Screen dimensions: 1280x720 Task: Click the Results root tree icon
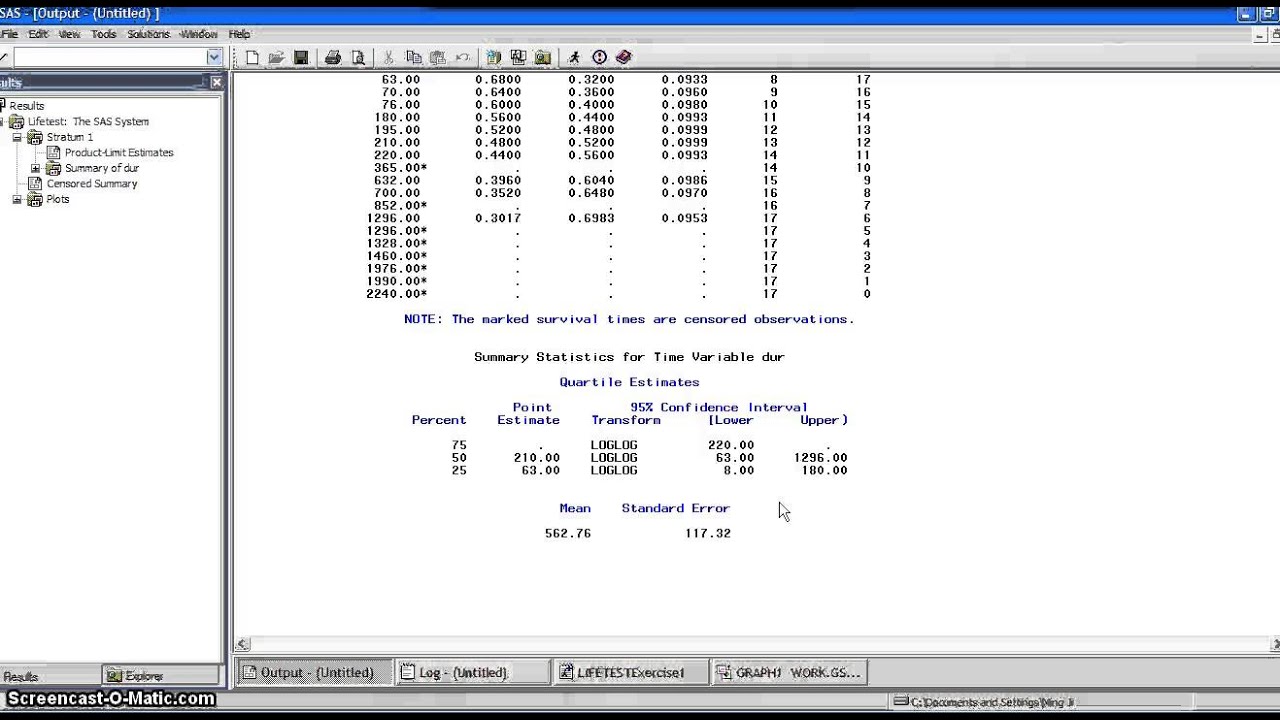tap(2, 105)
